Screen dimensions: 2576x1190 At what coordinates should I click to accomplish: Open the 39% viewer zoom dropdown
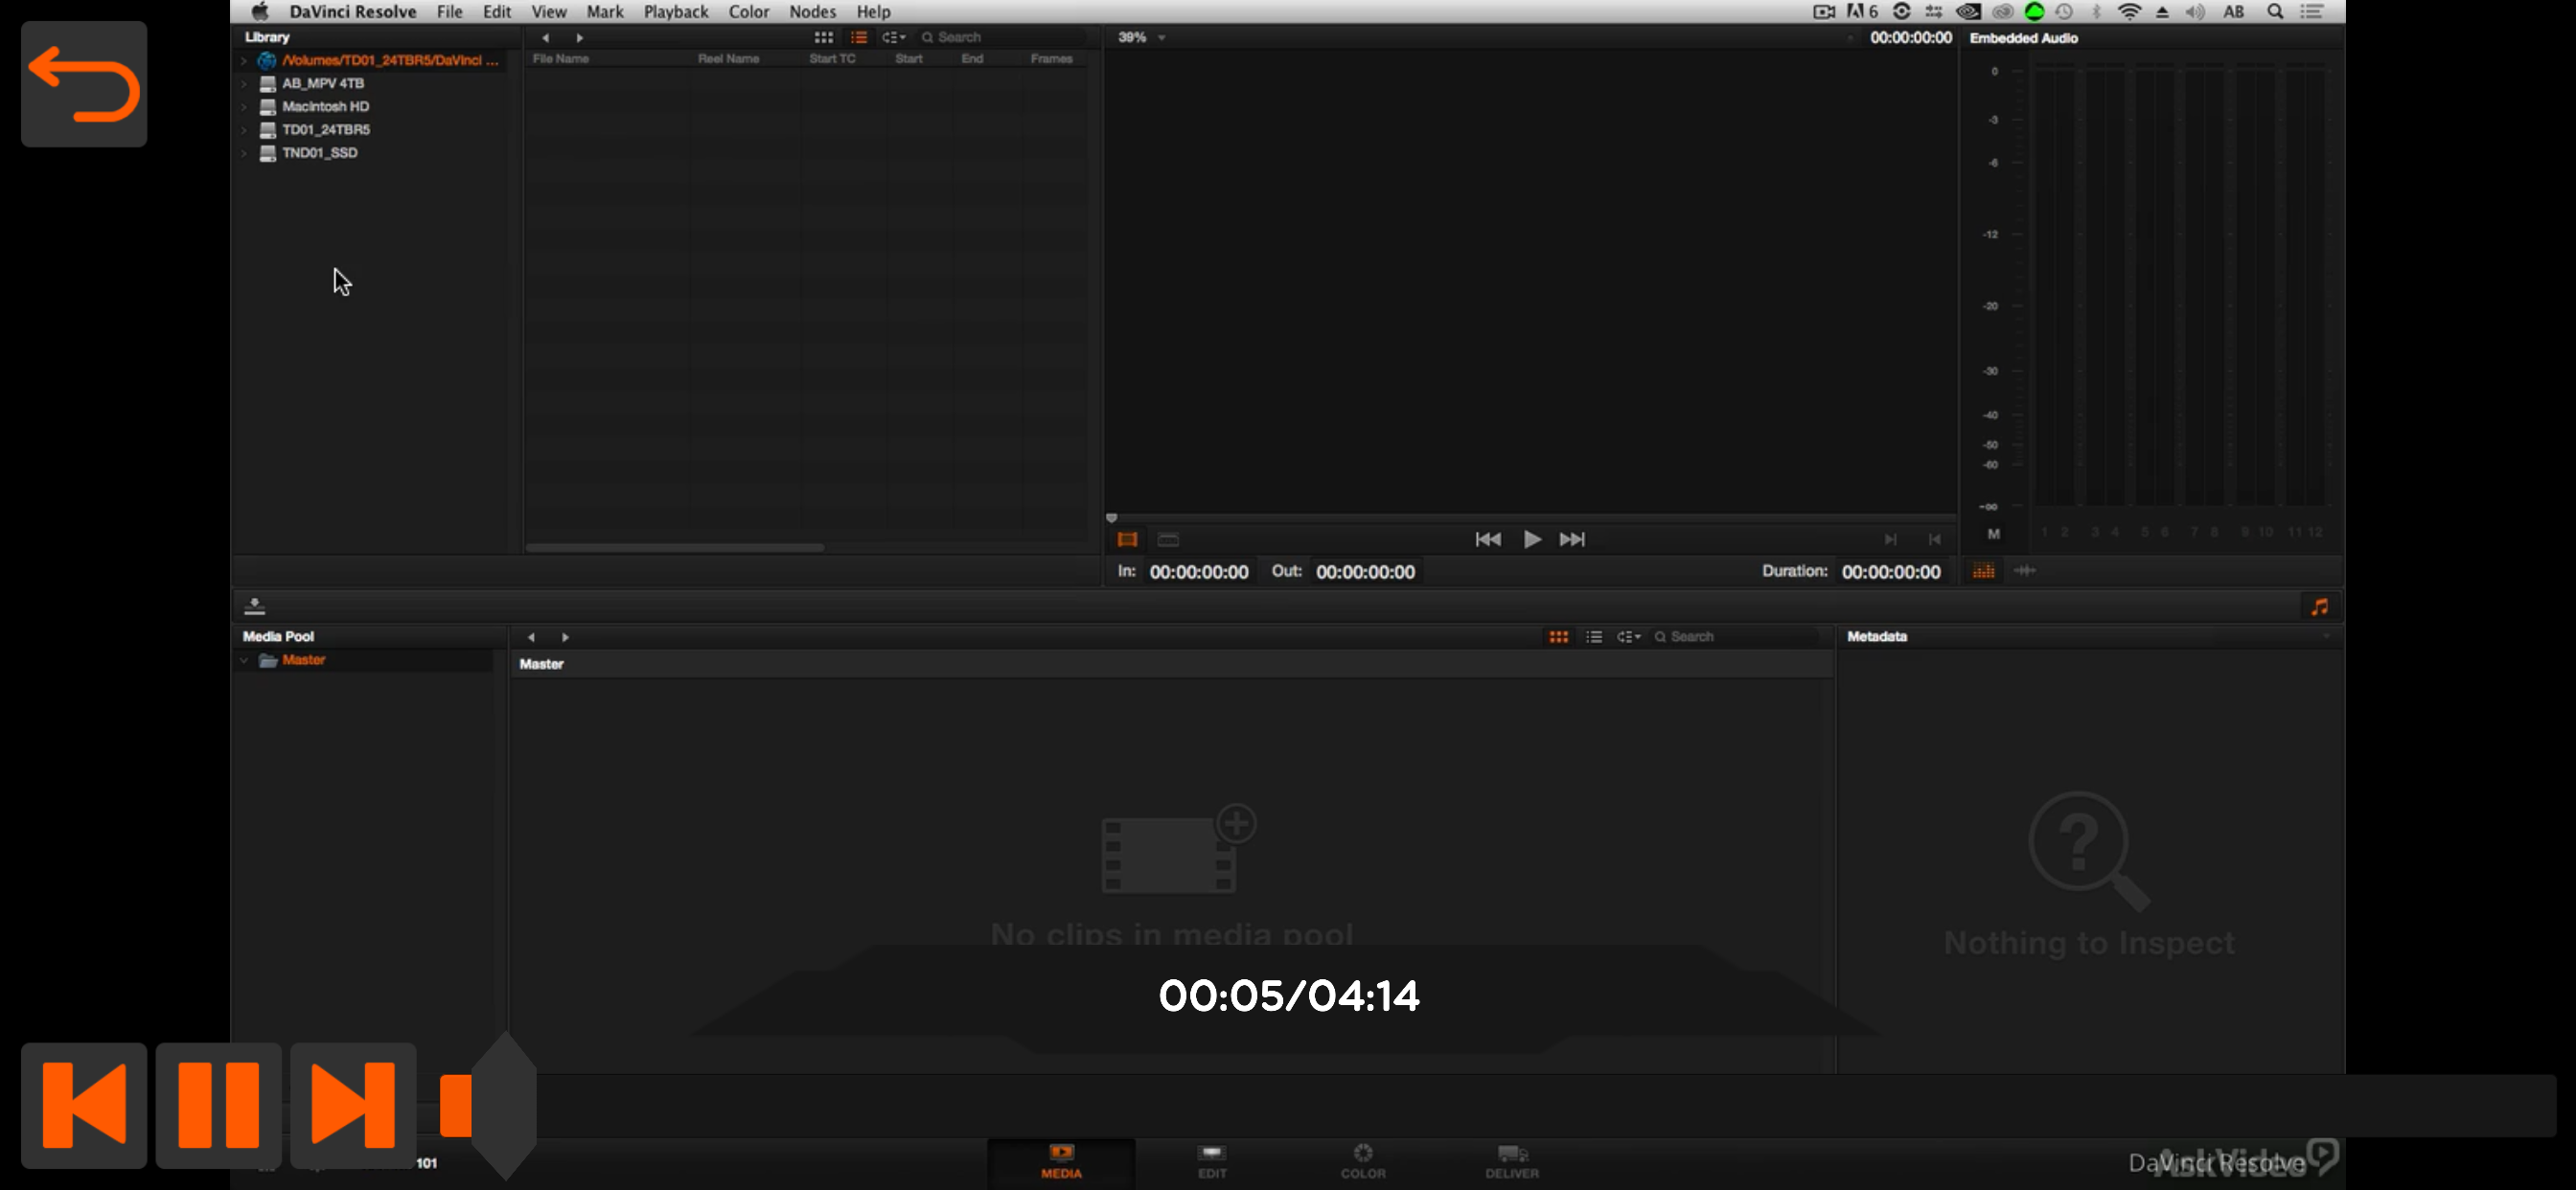click(1141, 37)
